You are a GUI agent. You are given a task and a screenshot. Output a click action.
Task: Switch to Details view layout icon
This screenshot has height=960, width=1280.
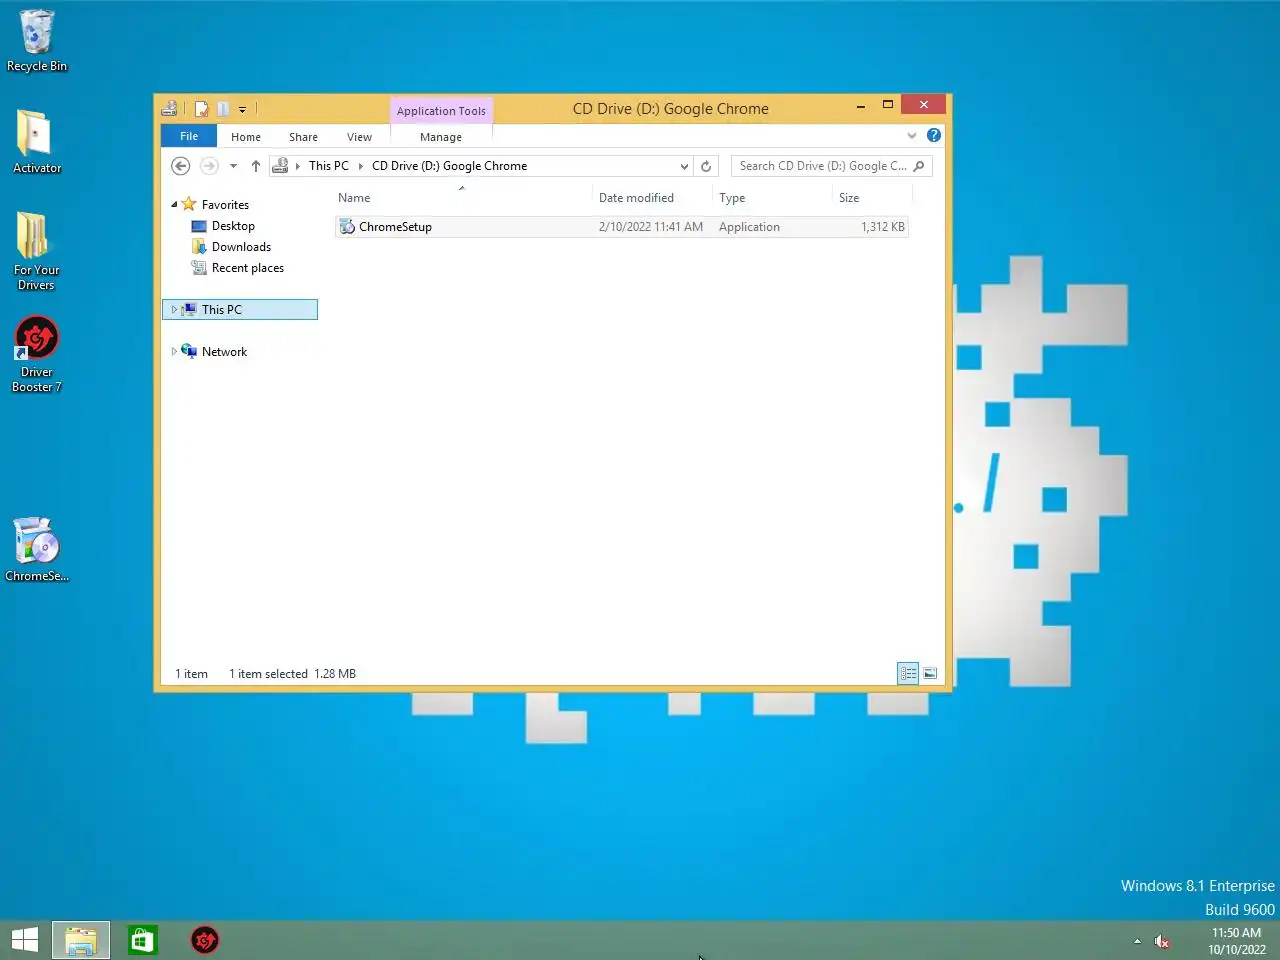coord(908,674)
